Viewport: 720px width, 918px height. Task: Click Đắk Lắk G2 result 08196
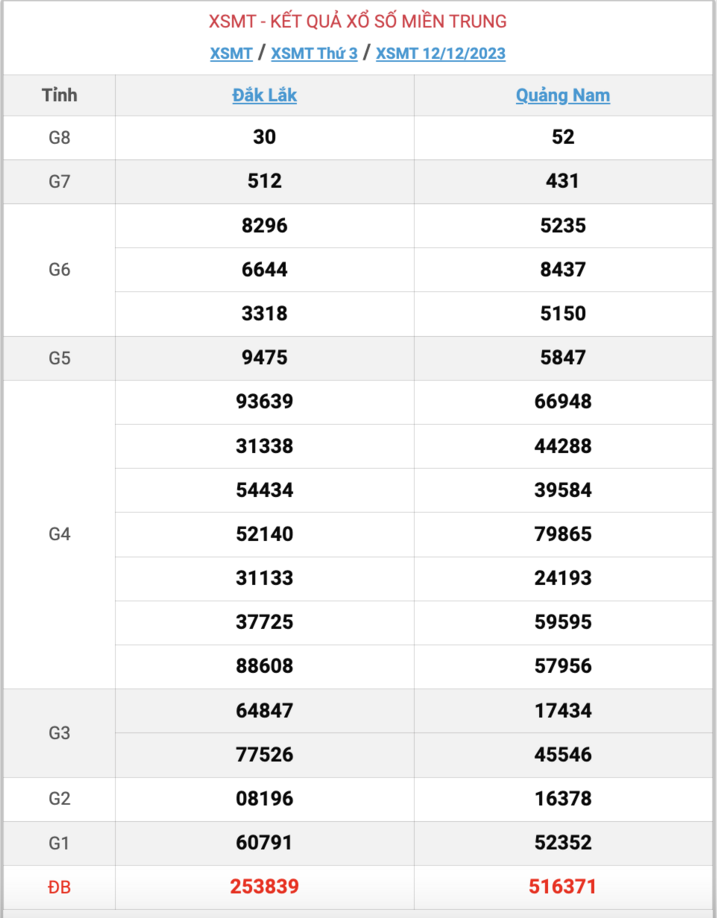tap(264, 799)
